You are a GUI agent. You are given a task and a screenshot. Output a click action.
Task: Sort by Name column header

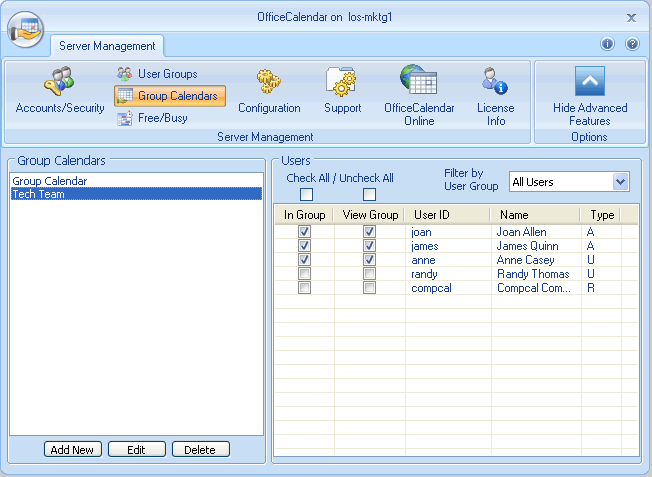[x=536, y=215]
